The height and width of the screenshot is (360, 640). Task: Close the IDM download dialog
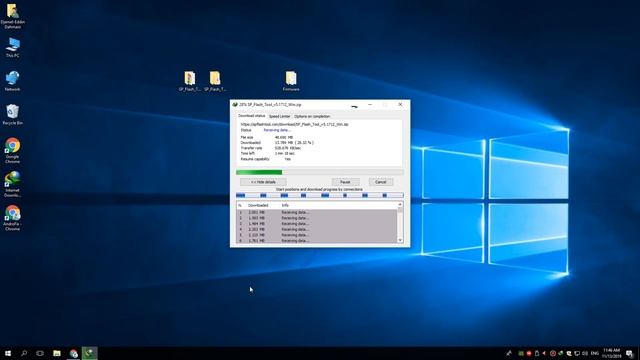[x=400, y=104]
